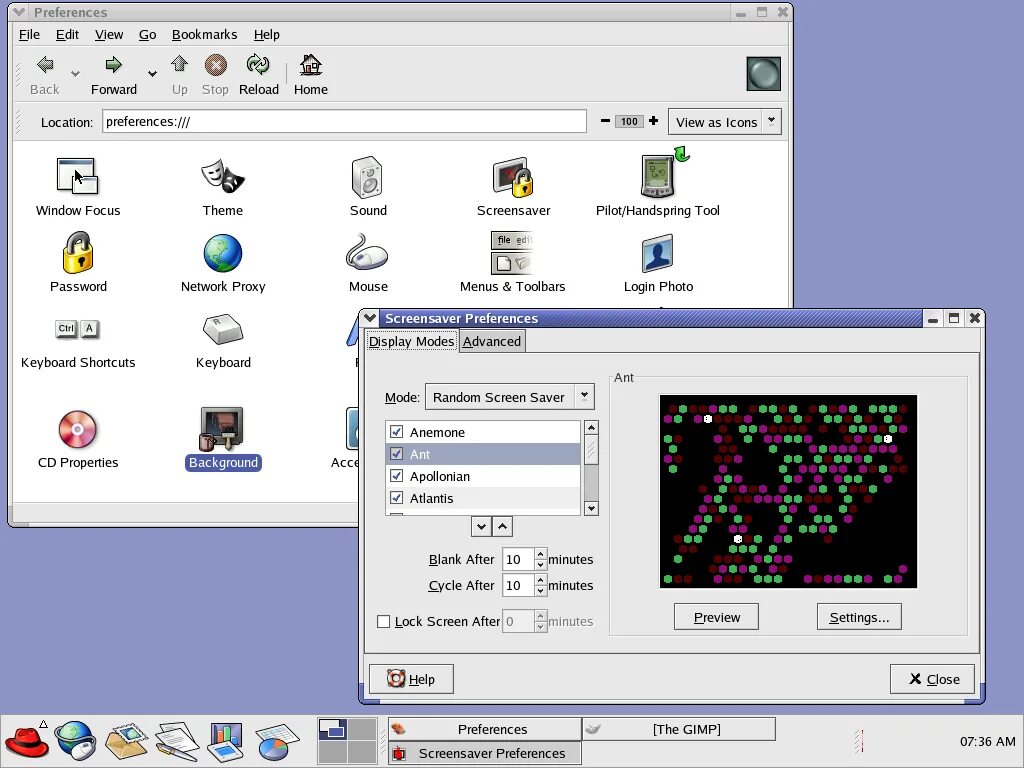
Task: Uncheck the Anemone screensaver checkbox
Action: coord(396,432)
